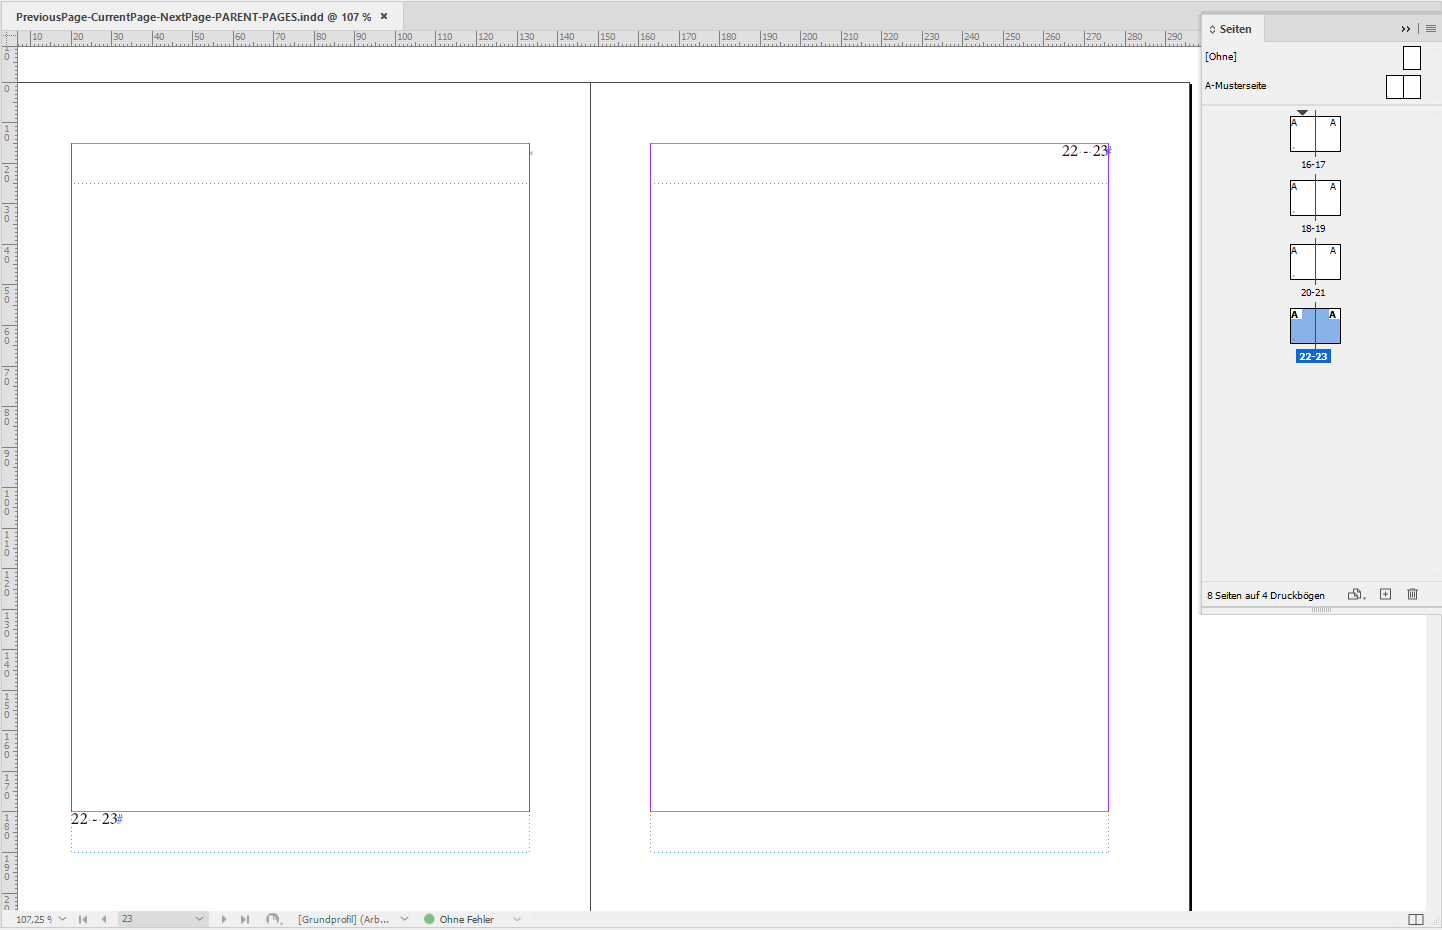Open the page number dropdown in status bar
This screenshot has width=1442, height=930.
click(x=199, y=918)
